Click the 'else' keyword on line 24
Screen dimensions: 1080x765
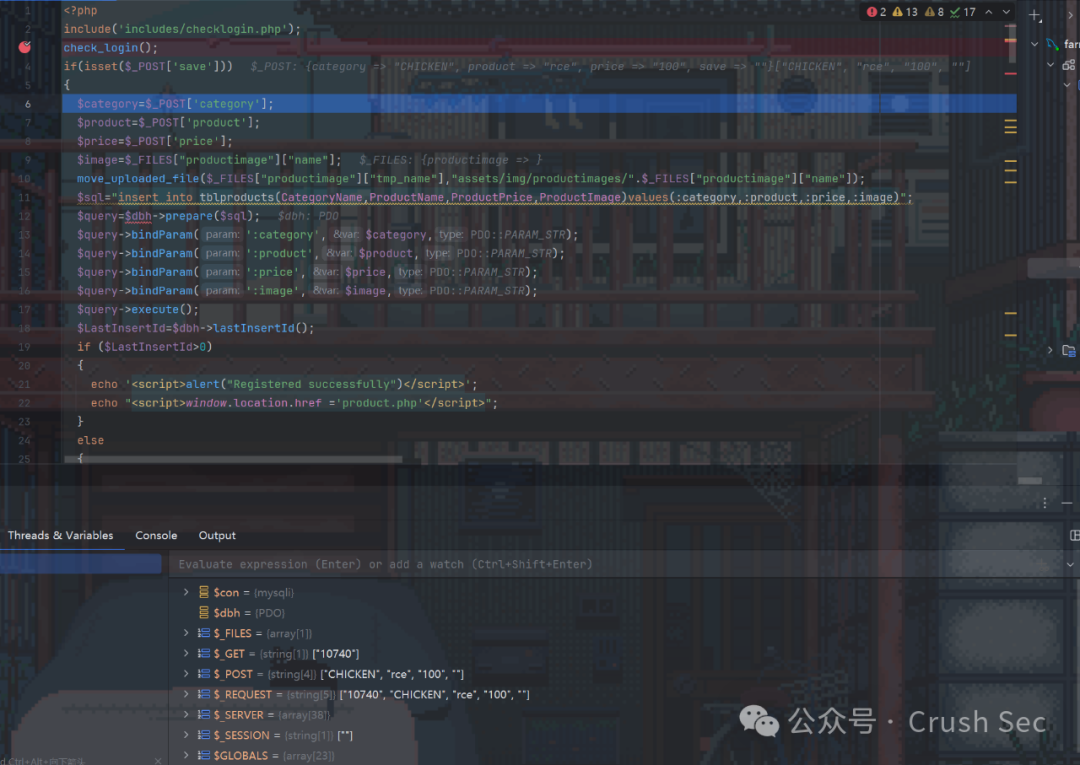click(90, 440)
